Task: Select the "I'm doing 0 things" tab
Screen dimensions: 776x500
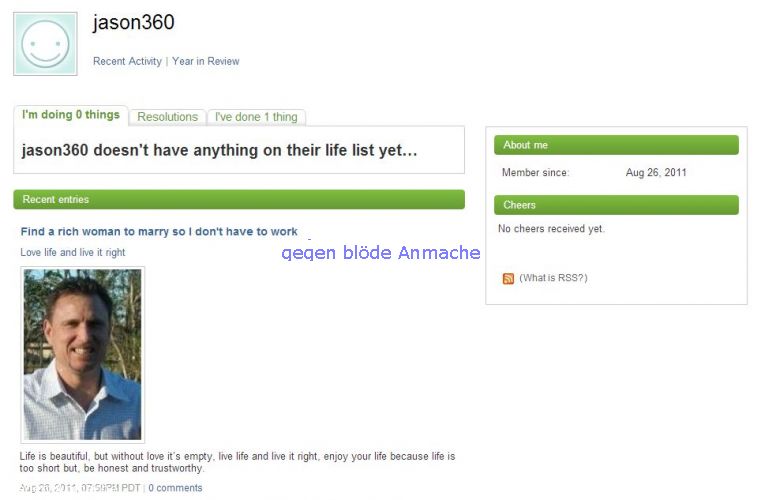Action: [71, 115]
